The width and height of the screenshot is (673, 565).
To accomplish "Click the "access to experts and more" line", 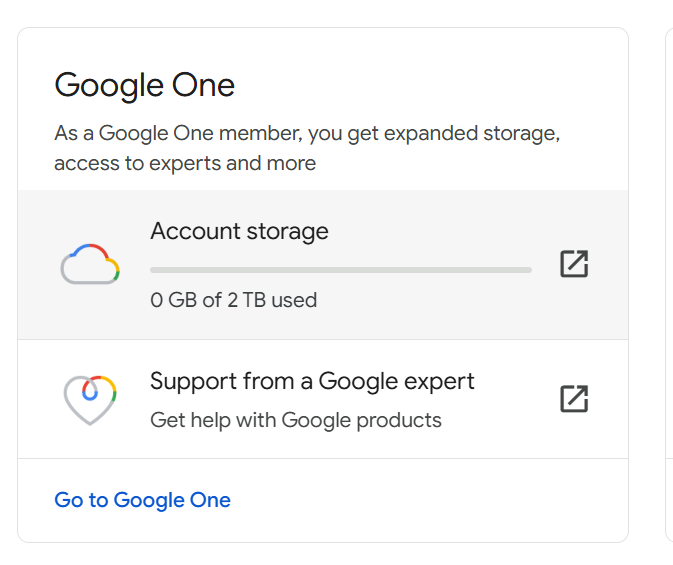I will [x=185, y=163].
